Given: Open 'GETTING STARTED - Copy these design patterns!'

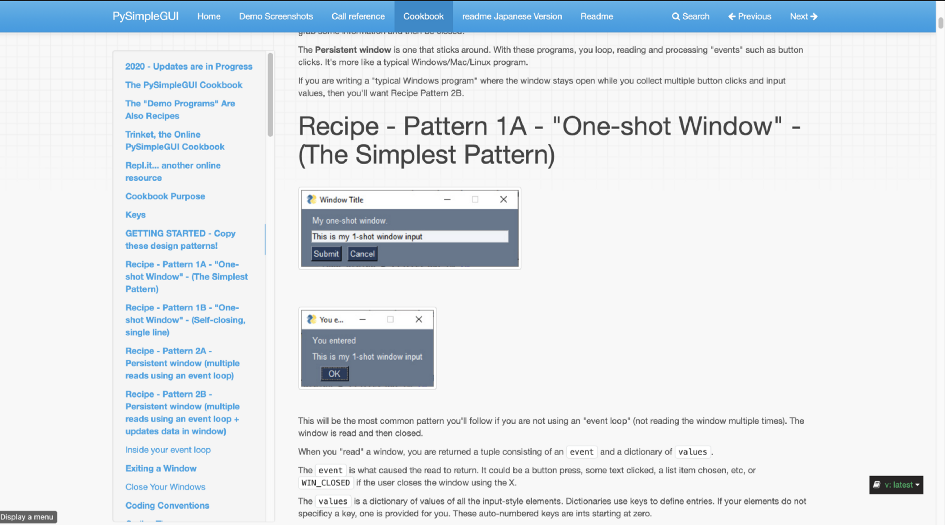Looking at the screenshot, I should coord(180,239).
